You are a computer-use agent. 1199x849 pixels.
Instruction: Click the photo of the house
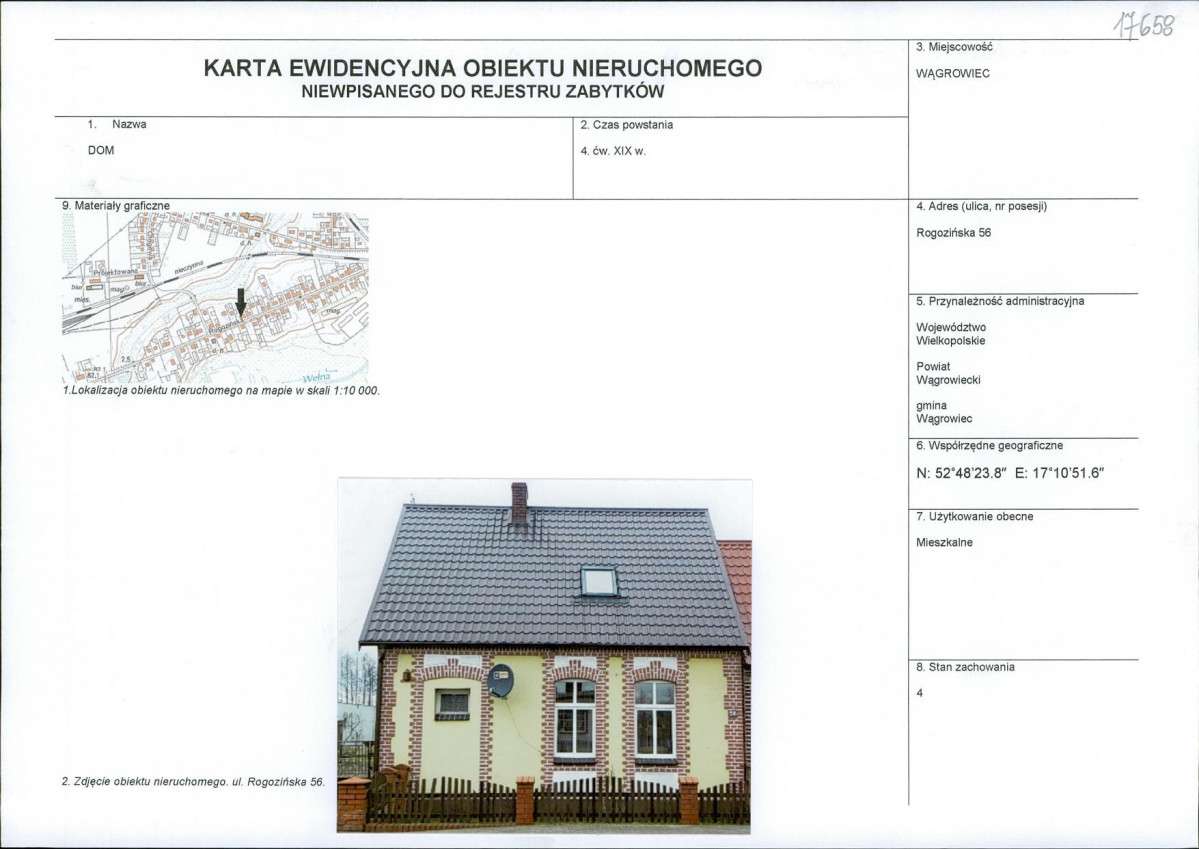point(544,655)
